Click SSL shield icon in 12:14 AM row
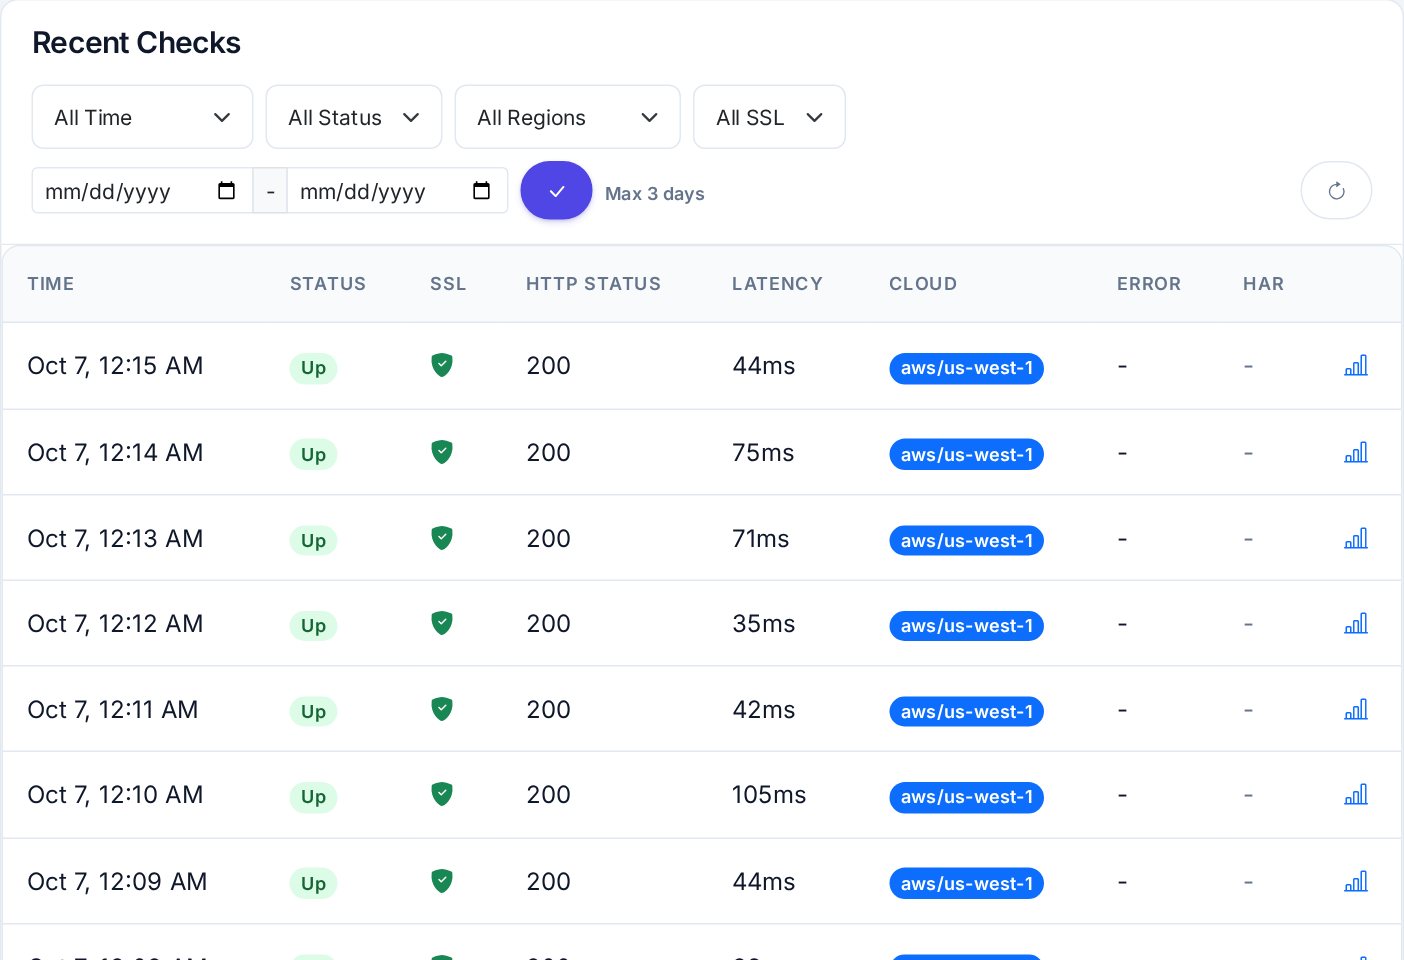 (x=442, y=452)
